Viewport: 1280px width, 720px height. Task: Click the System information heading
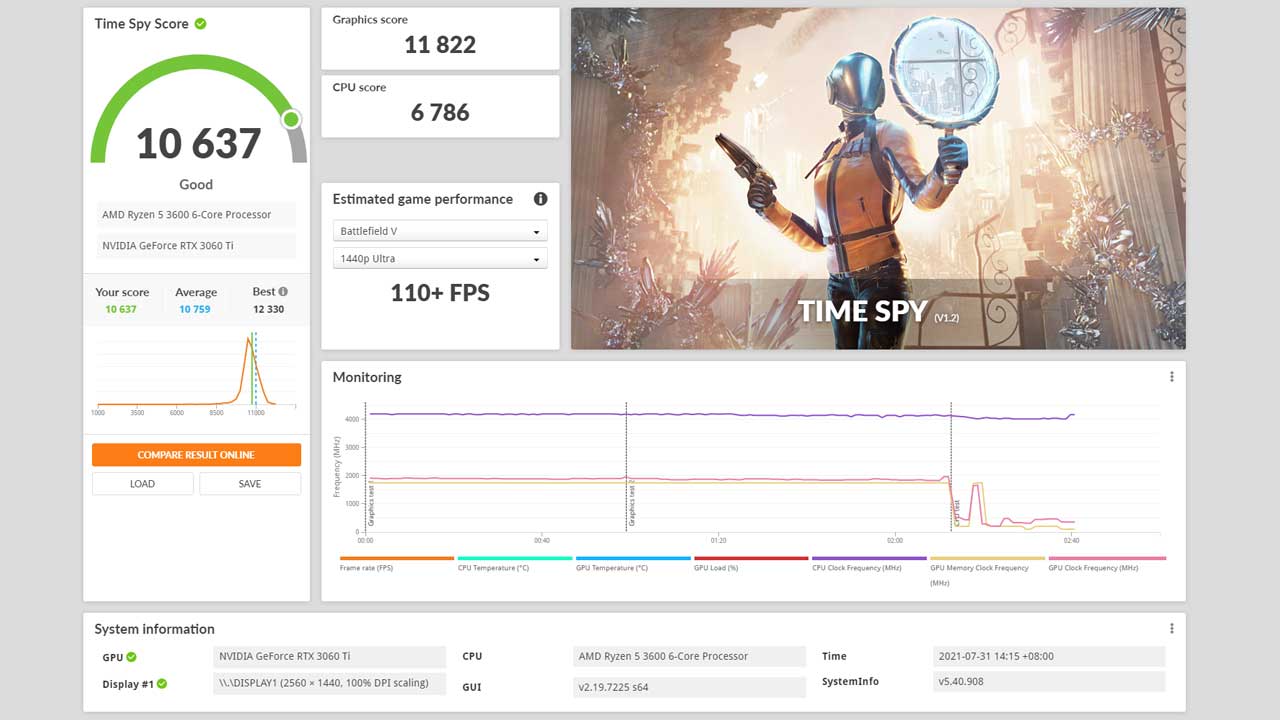pos(154,629)
